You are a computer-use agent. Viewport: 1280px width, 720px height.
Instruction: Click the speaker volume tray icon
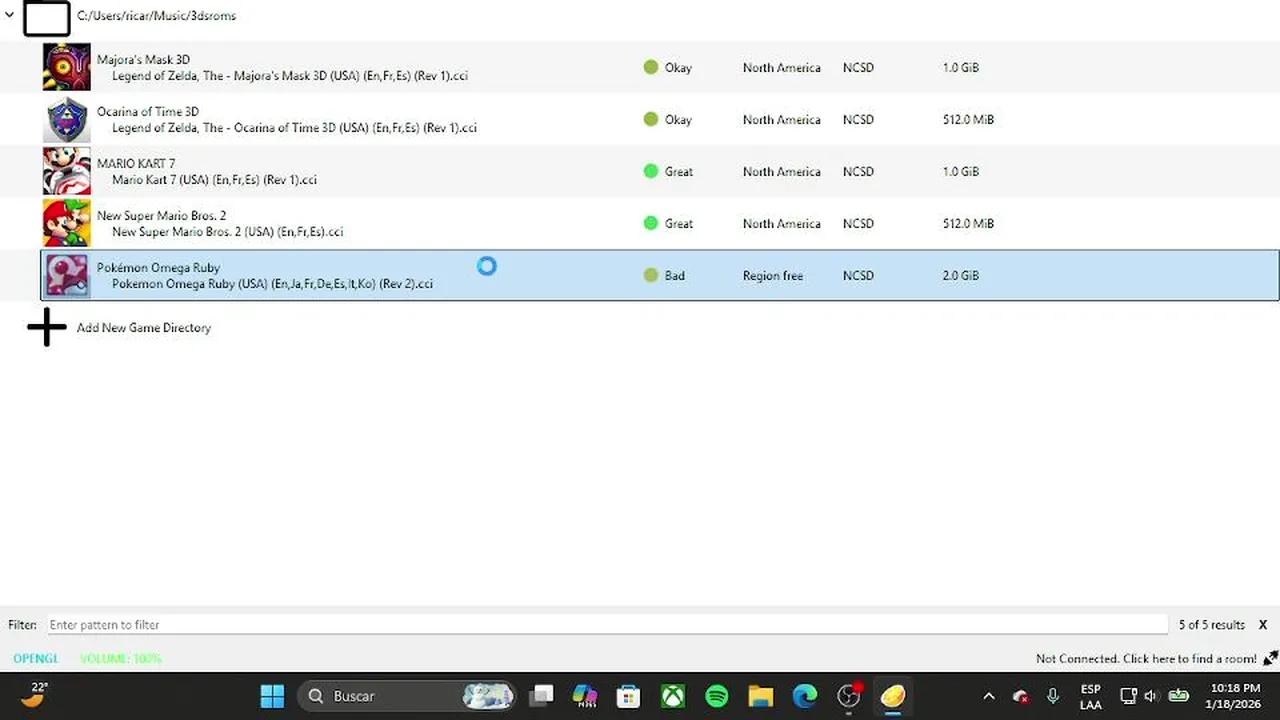pos(1150,696)
